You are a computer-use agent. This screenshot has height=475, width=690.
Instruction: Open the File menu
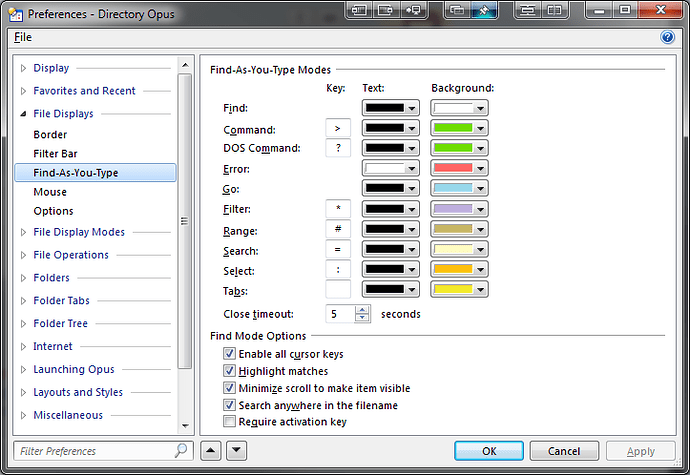pyautogui.click(x=23, y=37)
